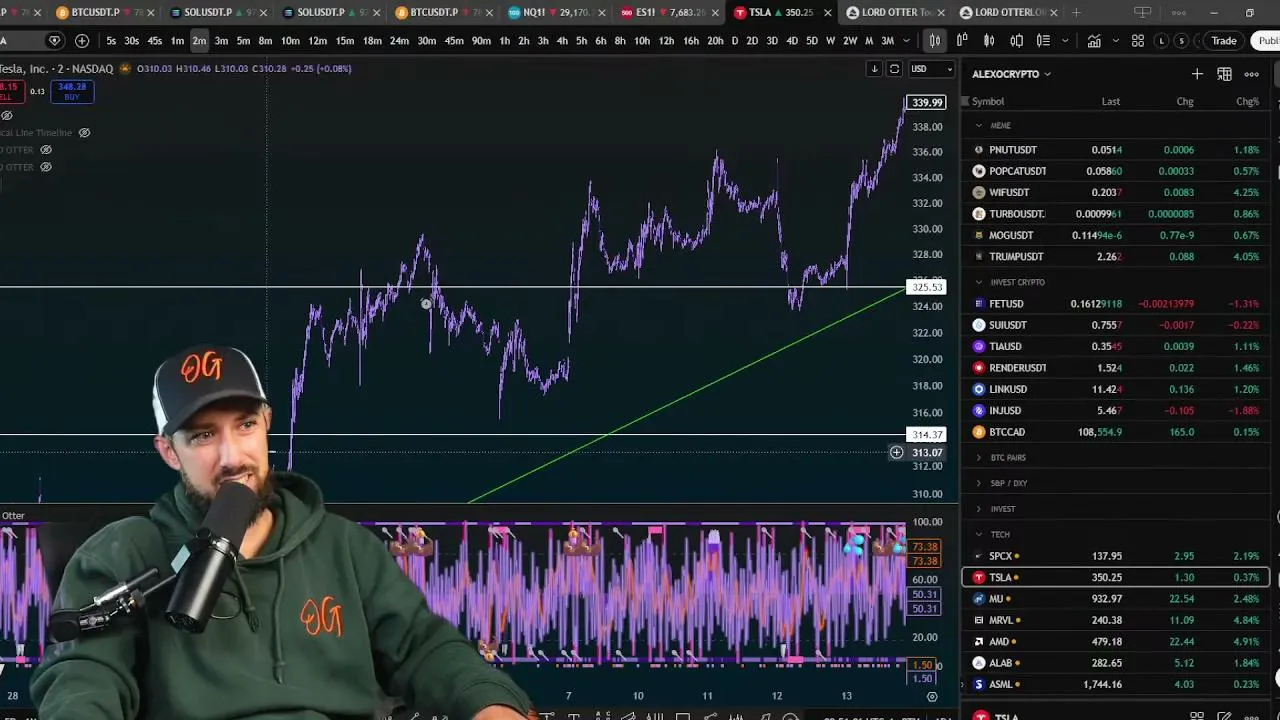The width and height of the screenshot is (1280, 720).
Task: Switch to the 5m timeframe
Action: 243,41
